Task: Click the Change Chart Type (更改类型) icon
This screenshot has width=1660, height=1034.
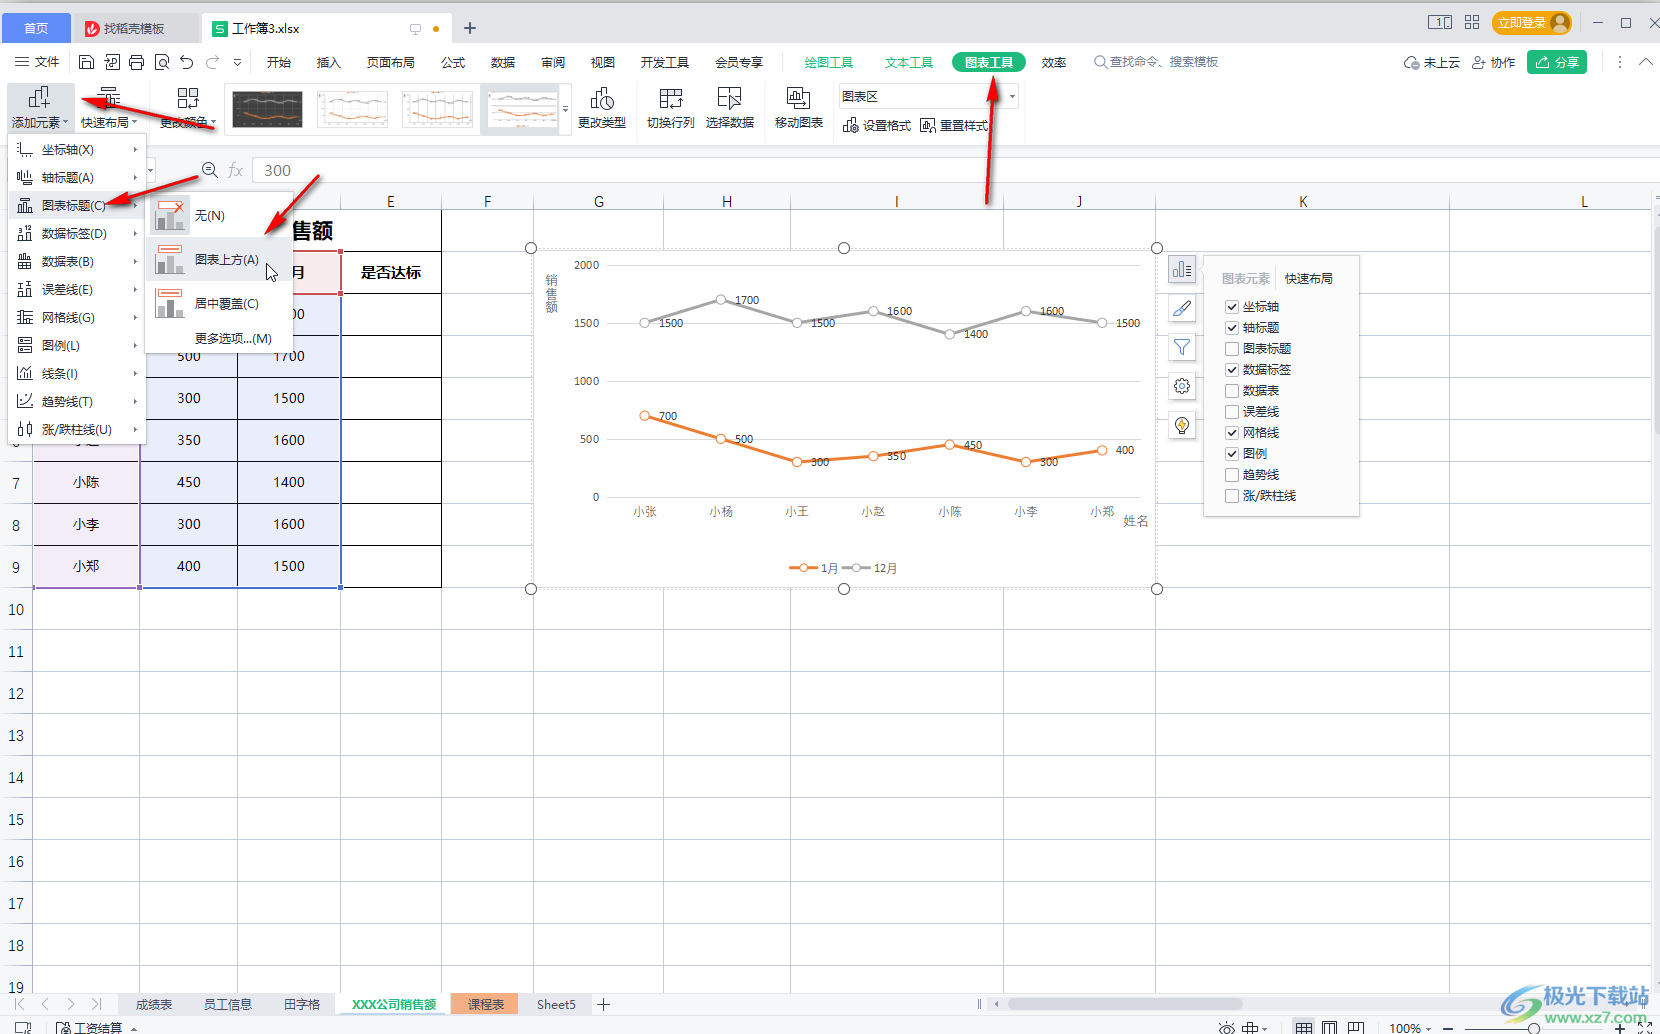Action: pyautogui.click(x=602, y=108)
